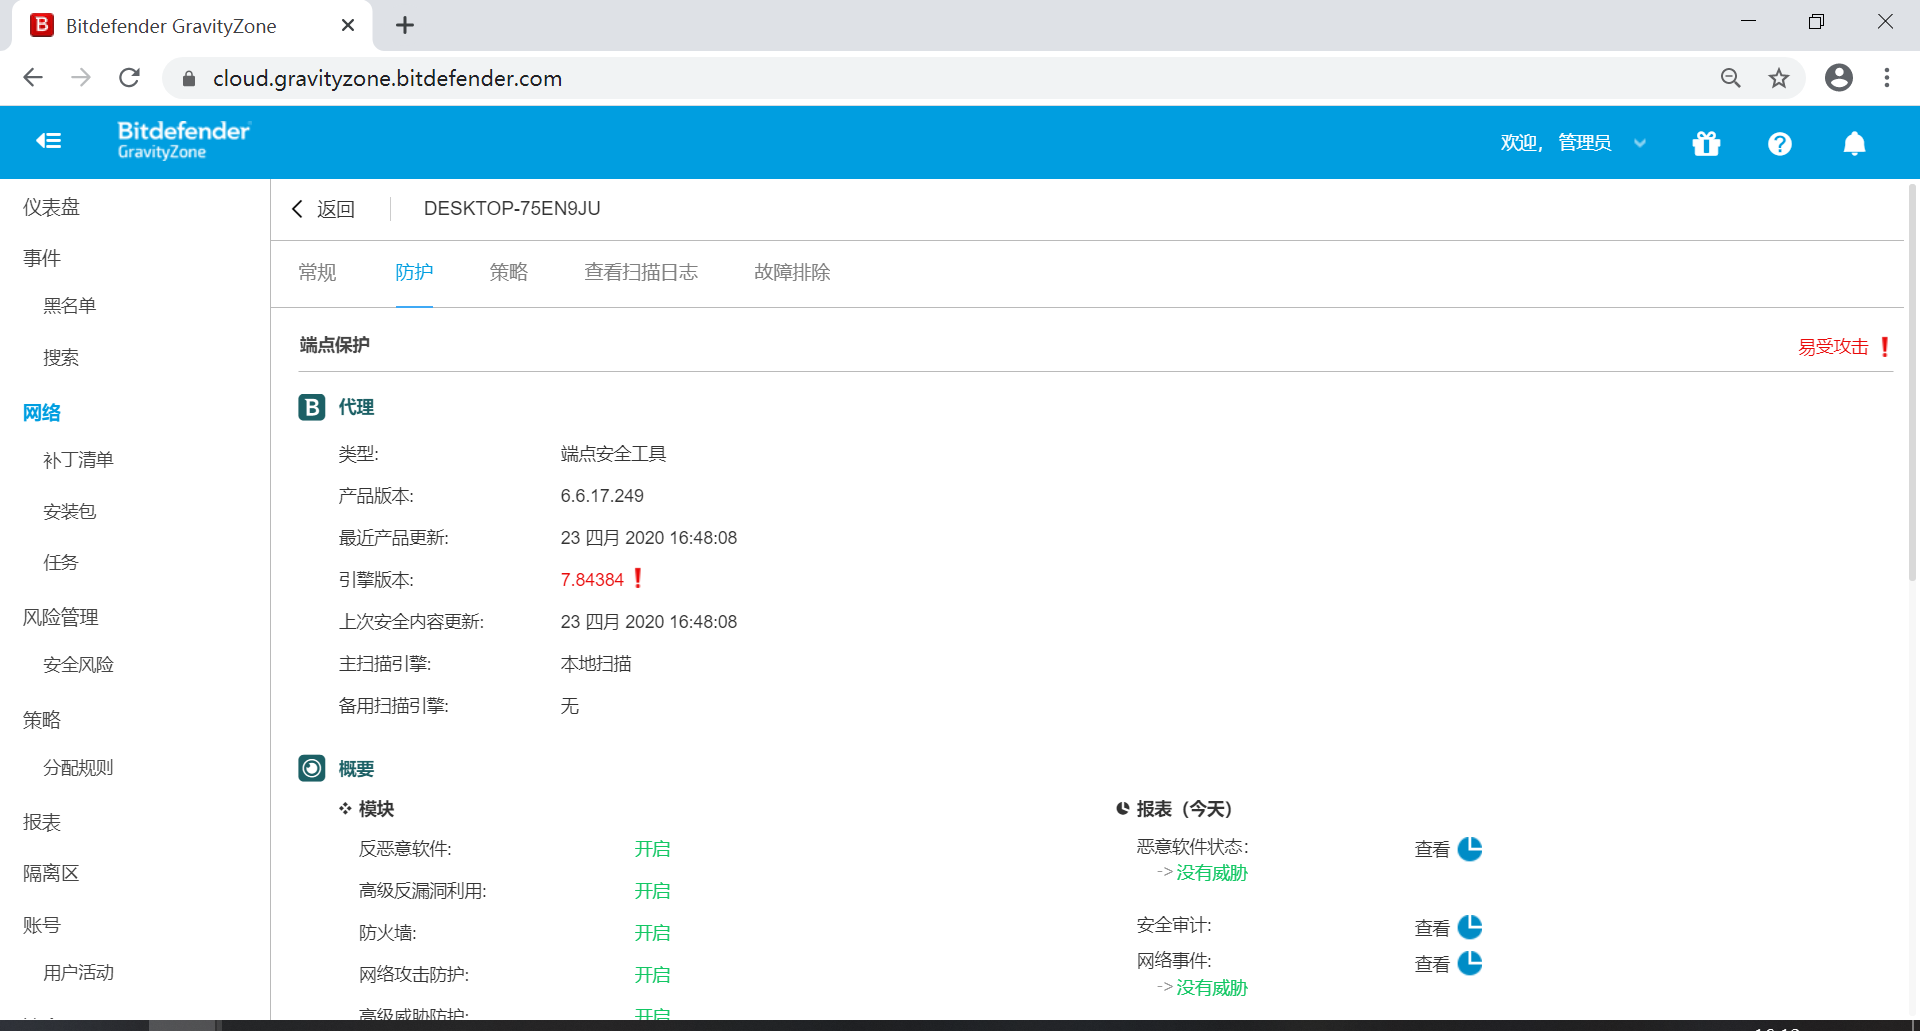Open the 查看扫描日志 tab
This screenshot has width=1920, height=1031.
point(641,272)
